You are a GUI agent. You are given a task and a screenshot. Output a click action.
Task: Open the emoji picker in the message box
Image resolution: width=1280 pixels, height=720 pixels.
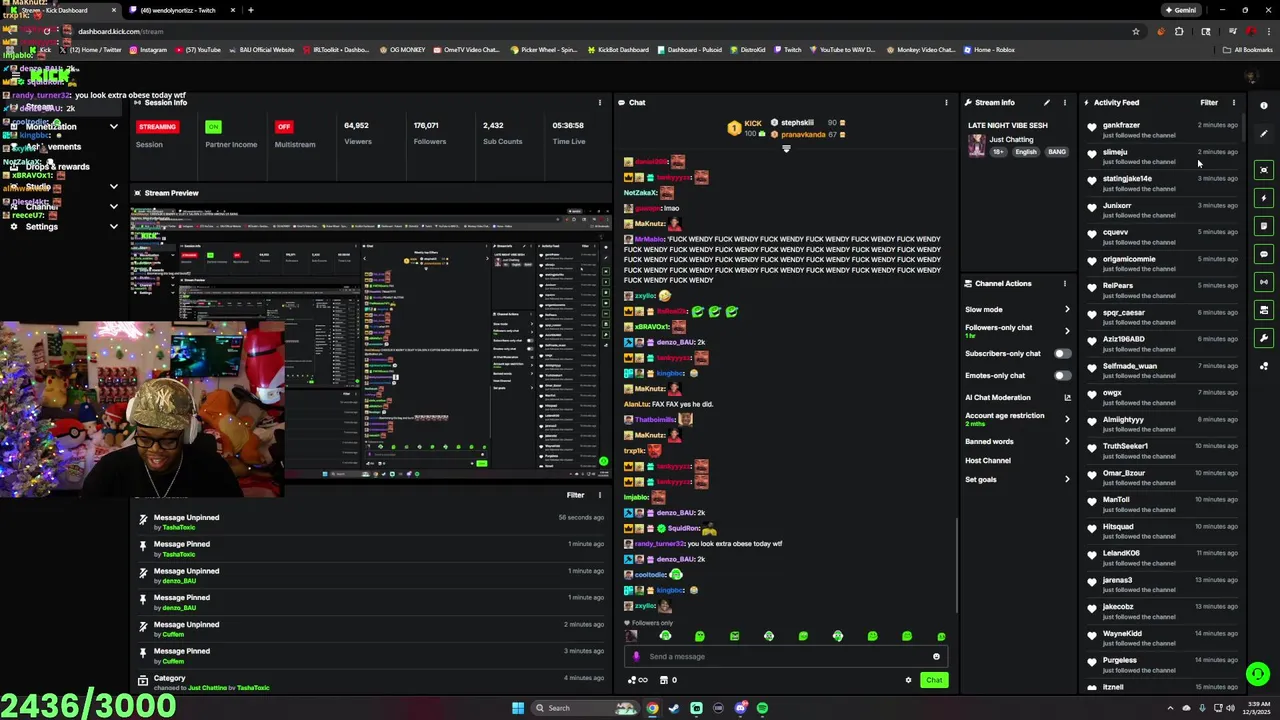(936, 657)
